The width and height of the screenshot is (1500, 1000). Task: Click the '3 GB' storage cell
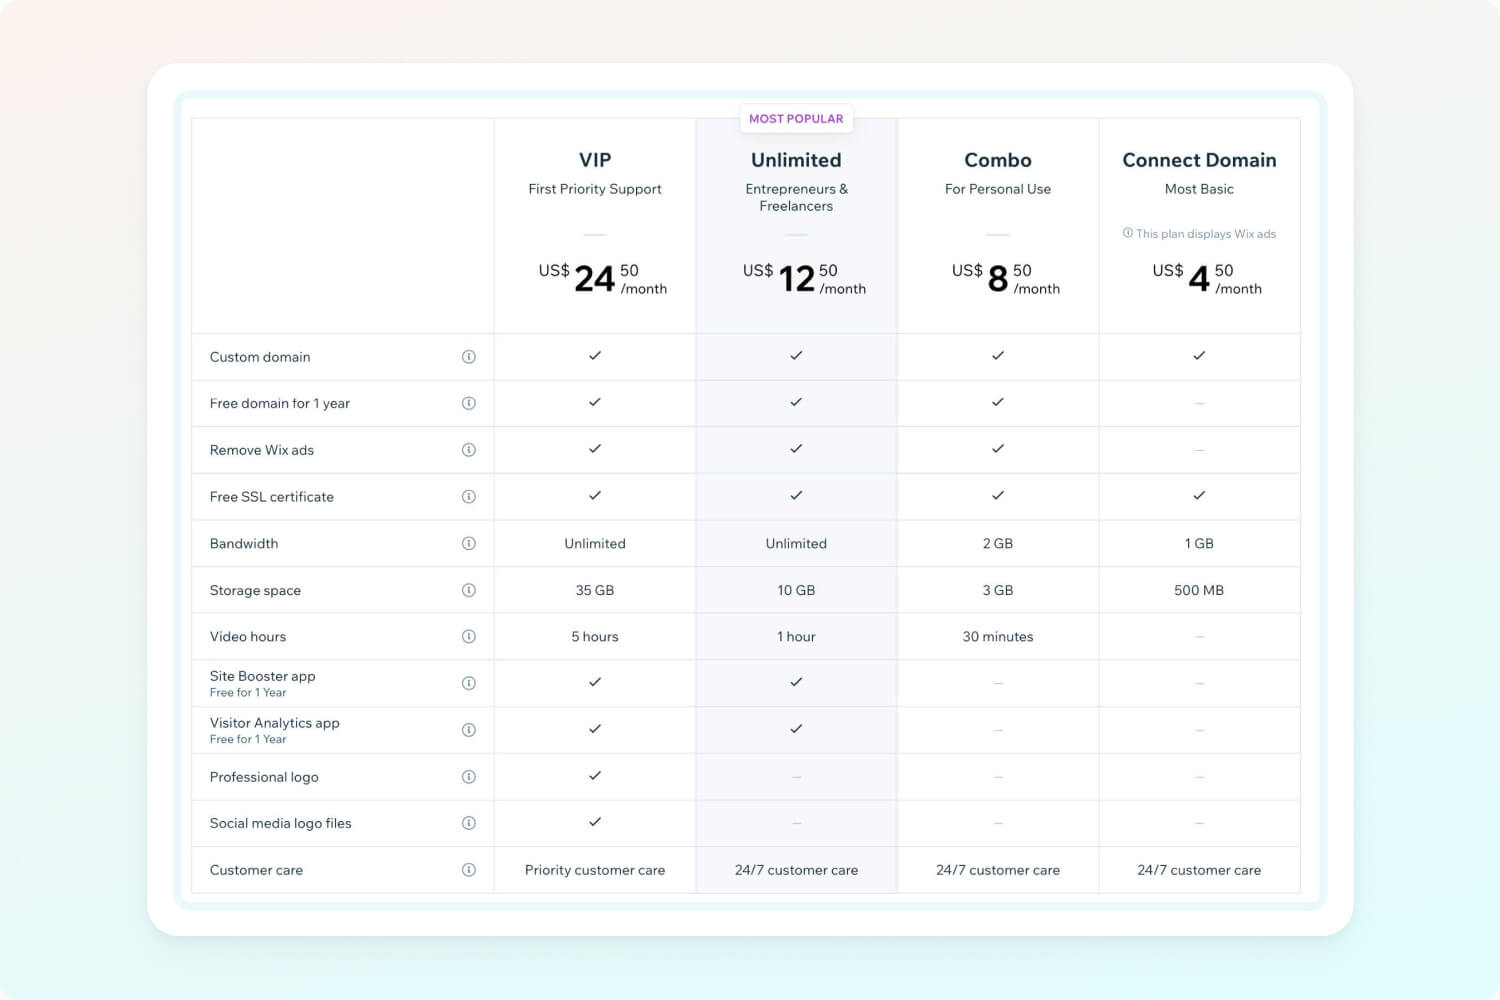coord(998,591)
